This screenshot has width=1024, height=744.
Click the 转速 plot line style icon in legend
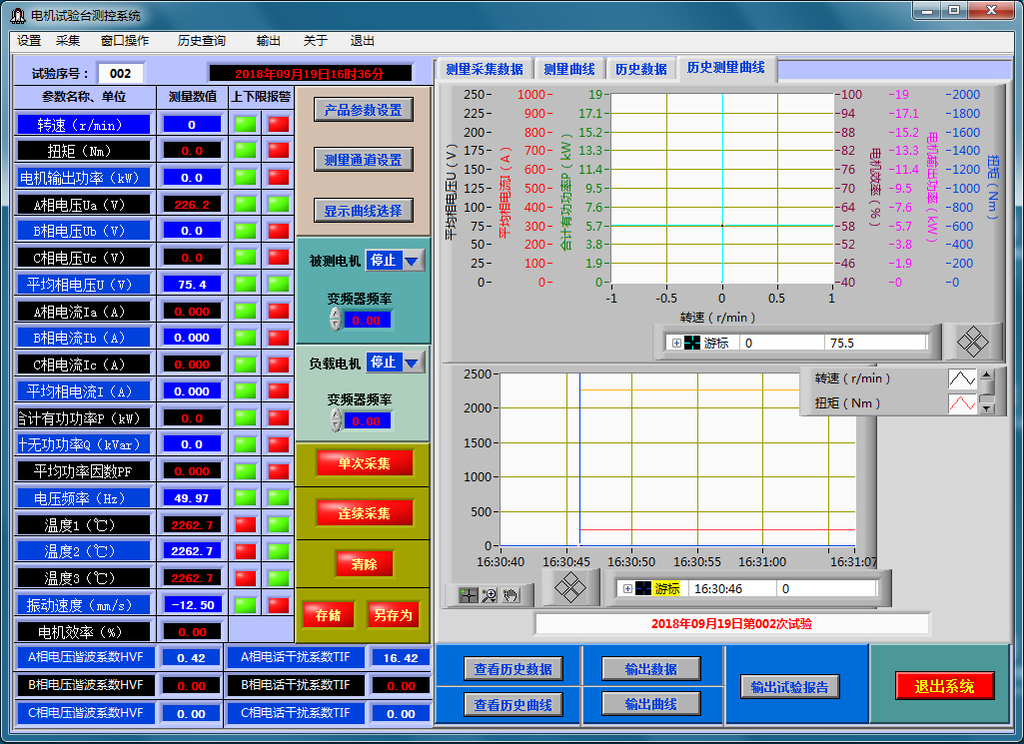pos(961,379)
